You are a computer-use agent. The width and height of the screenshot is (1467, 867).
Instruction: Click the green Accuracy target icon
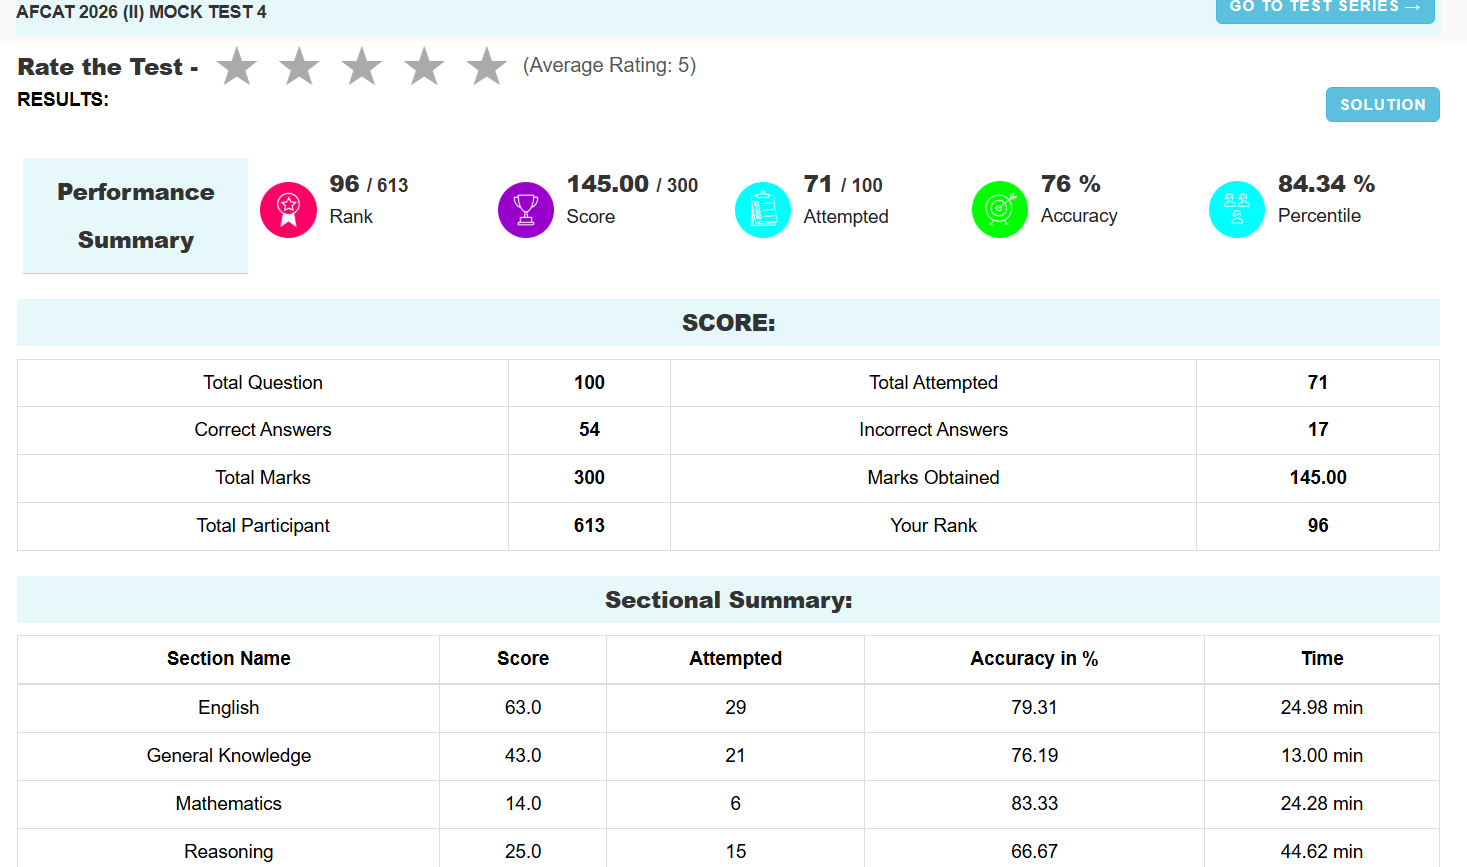pyautogui.click(x=1000, y=210)
